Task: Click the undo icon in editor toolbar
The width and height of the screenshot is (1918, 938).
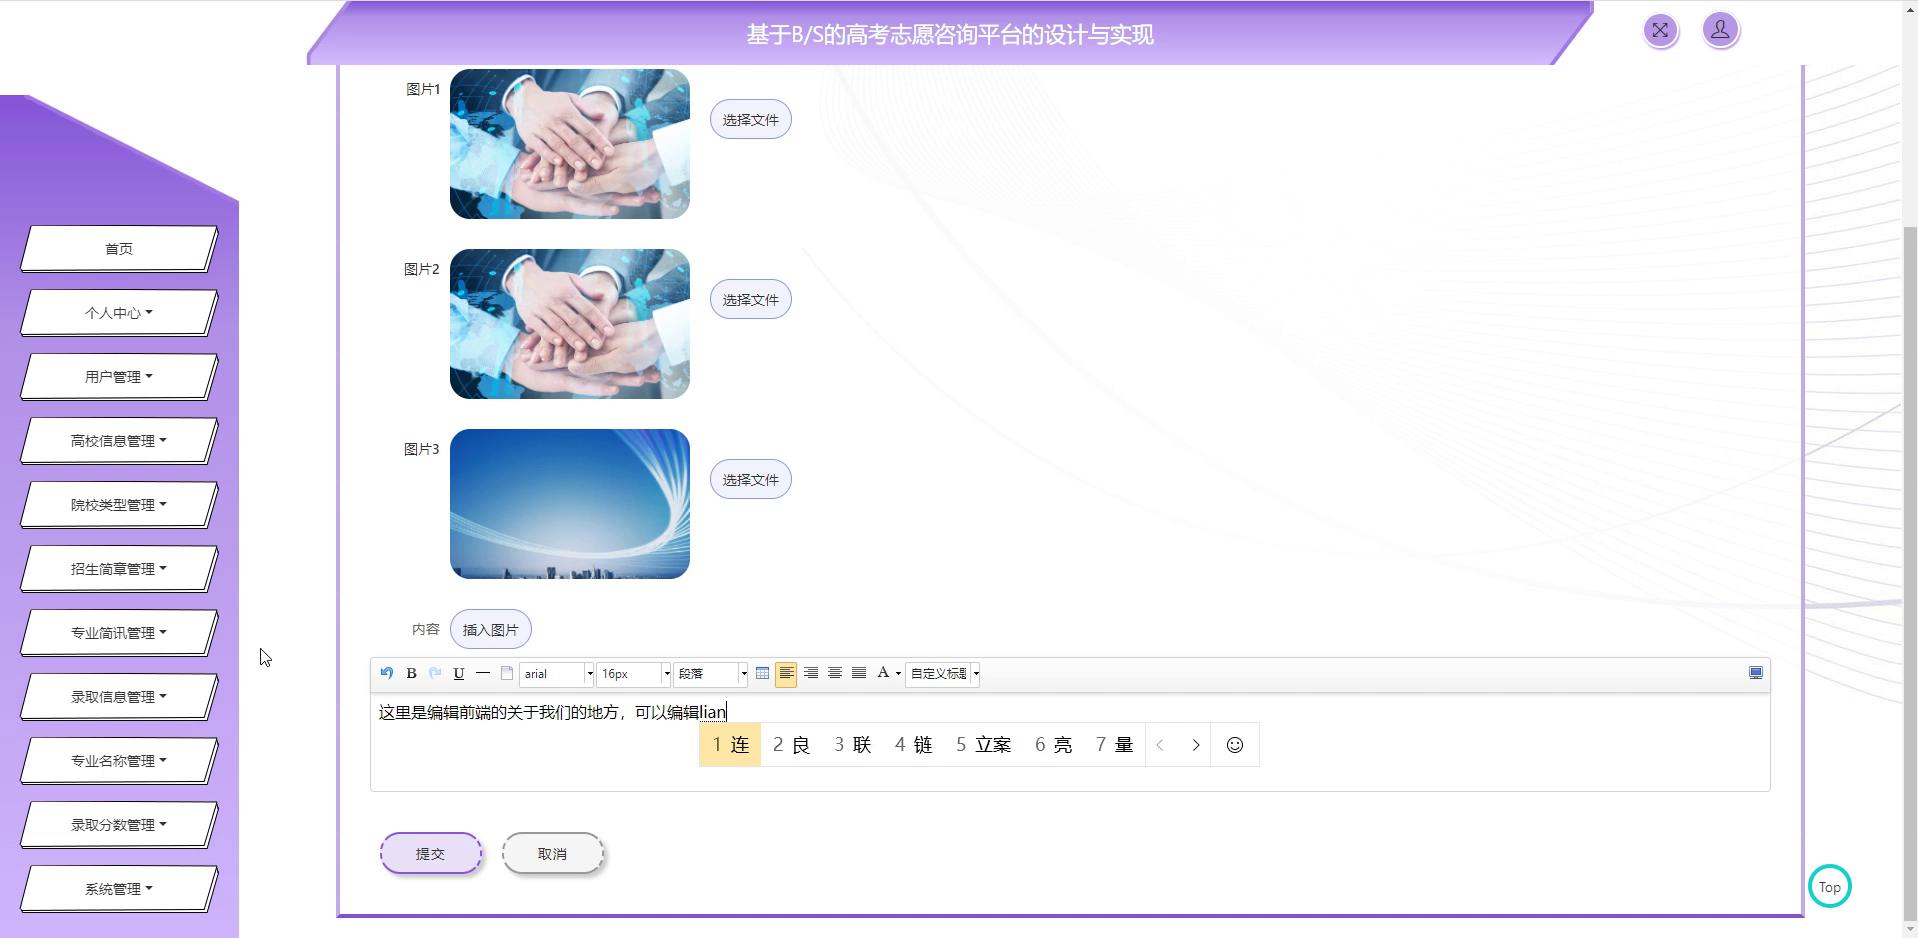Action: [387, 673]
